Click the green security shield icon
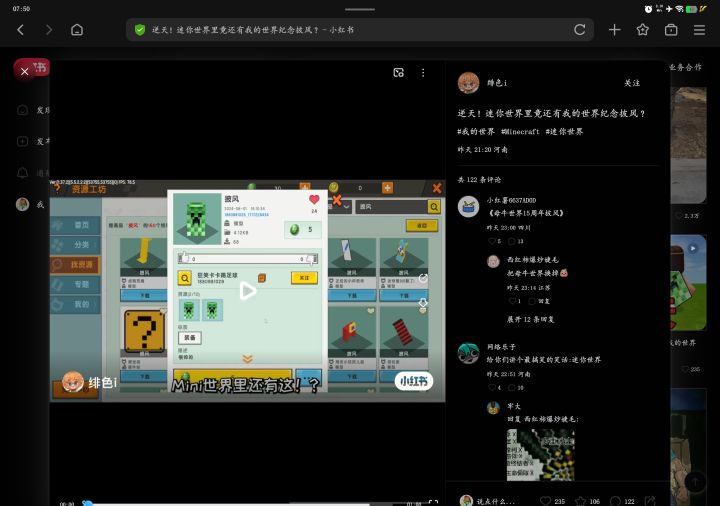 tap(140, 30)
